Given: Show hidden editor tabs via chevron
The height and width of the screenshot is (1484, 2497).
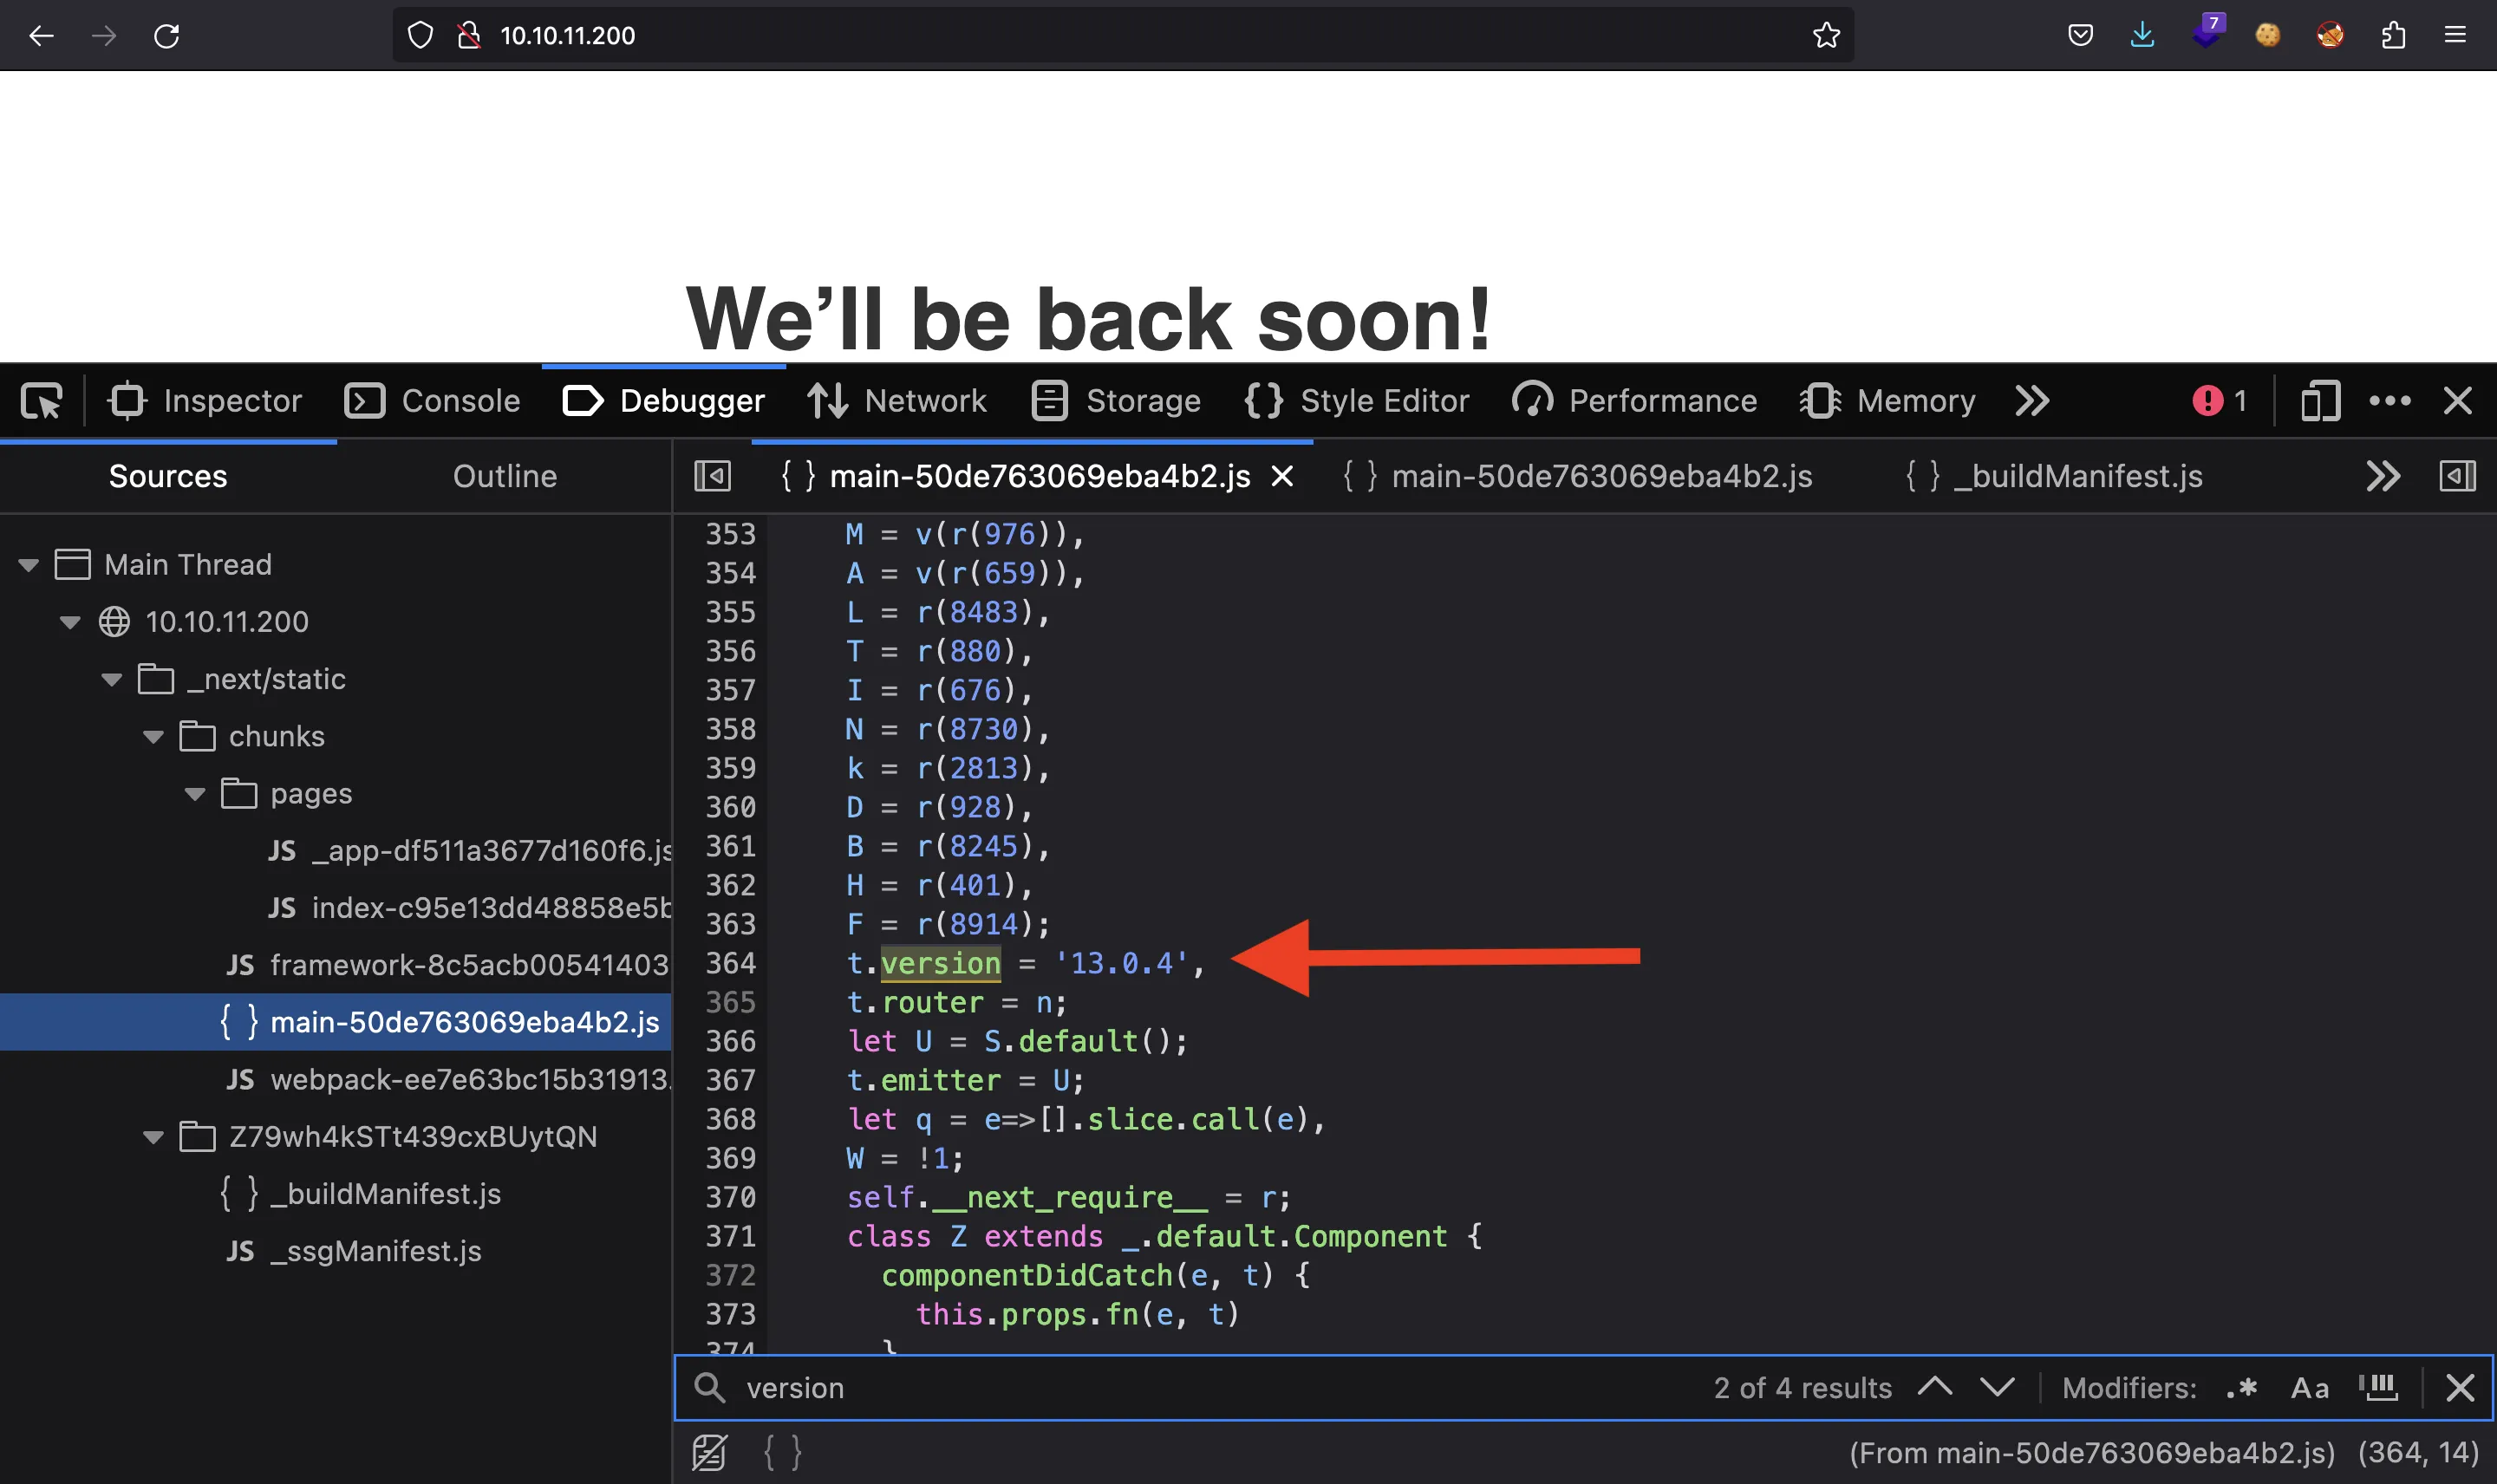Looking at the screenshot, I should coord(2382,477).
